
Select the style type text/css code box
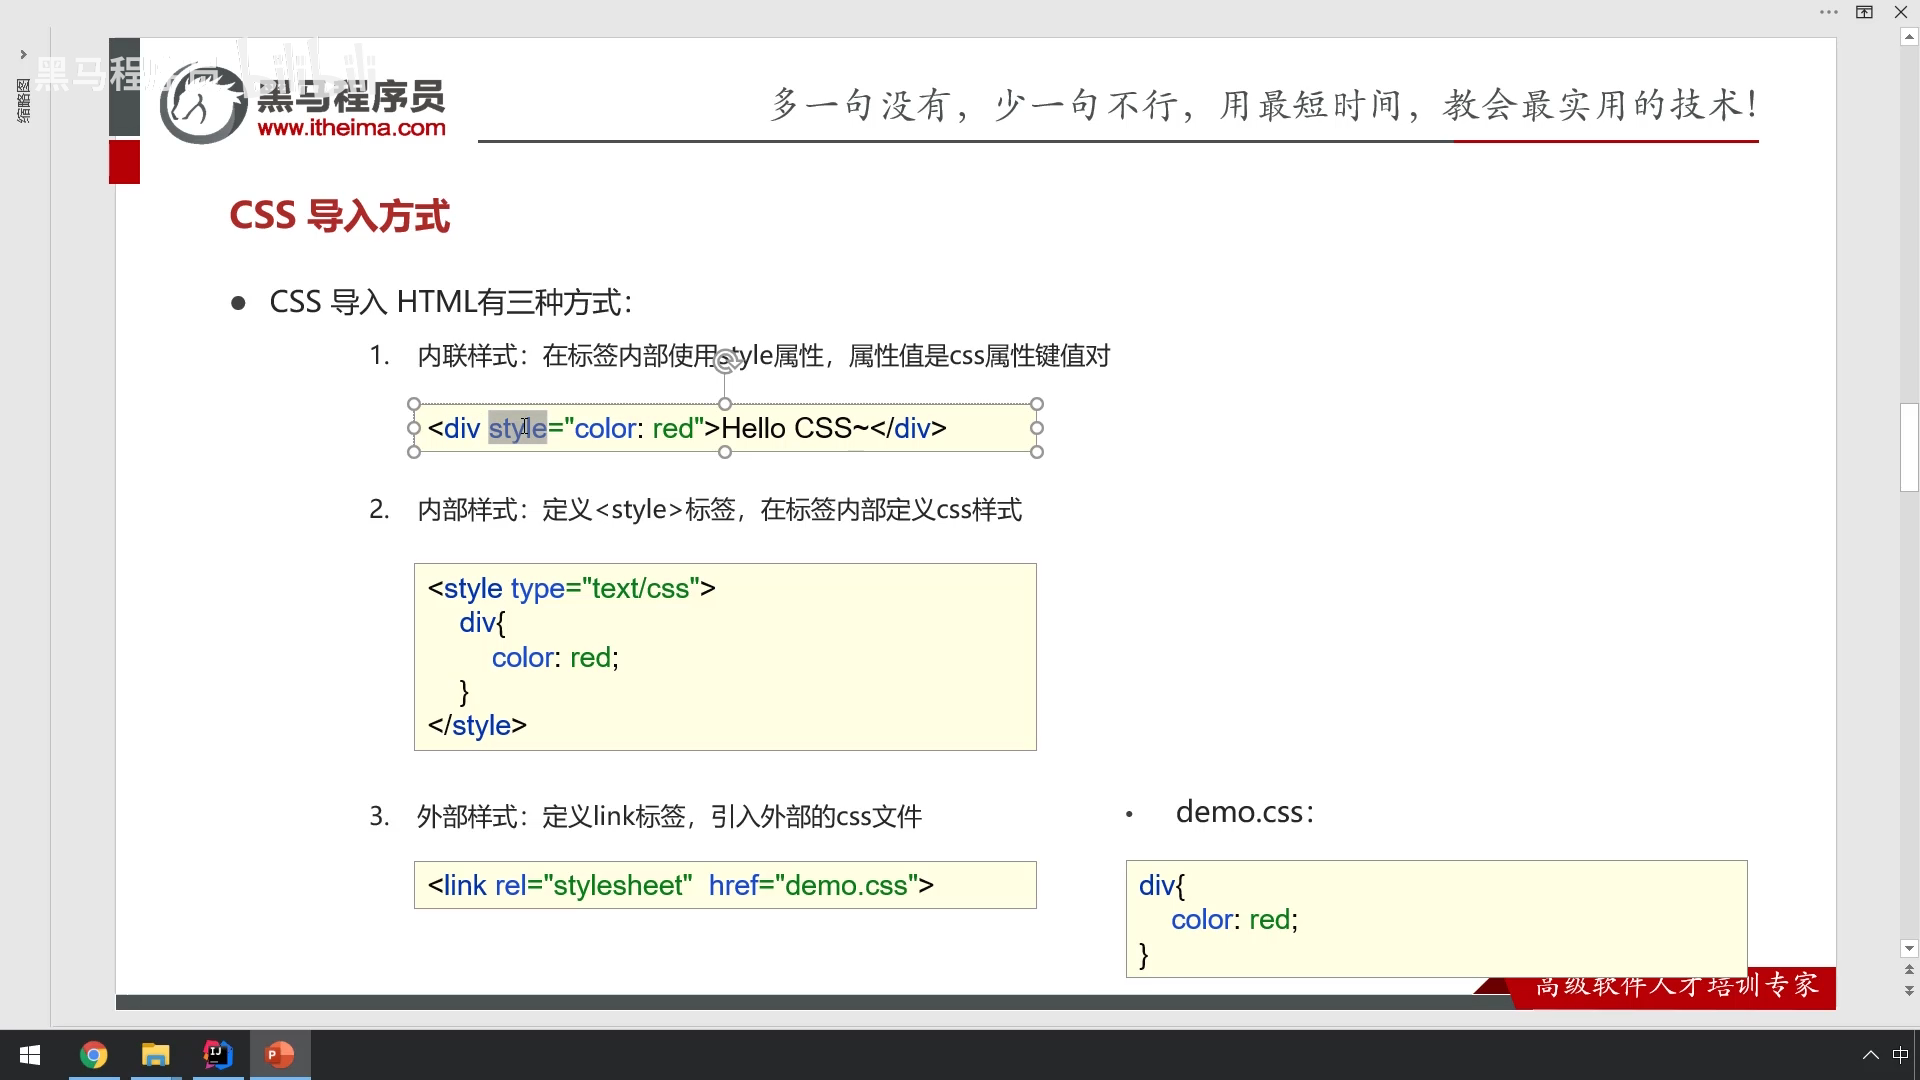click(725, 656)
